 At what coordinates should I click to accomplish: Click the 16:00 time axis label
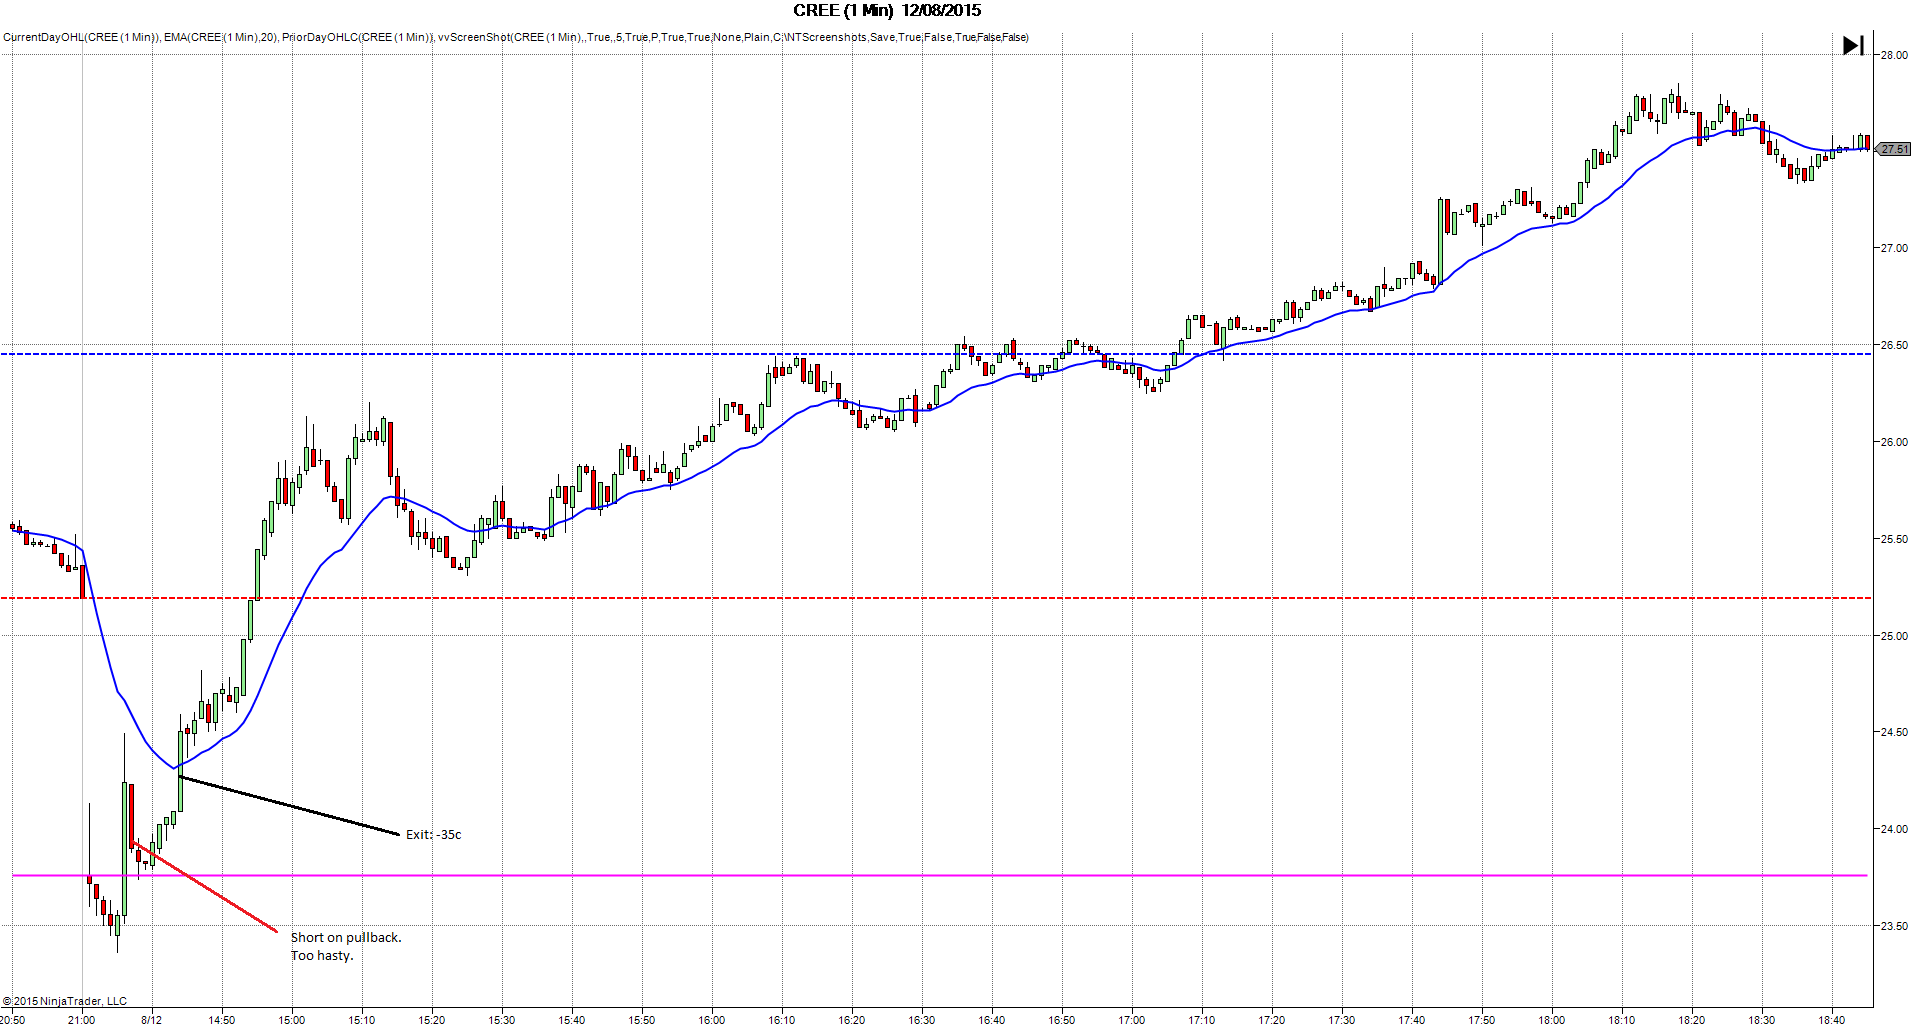pos(712,1020)
